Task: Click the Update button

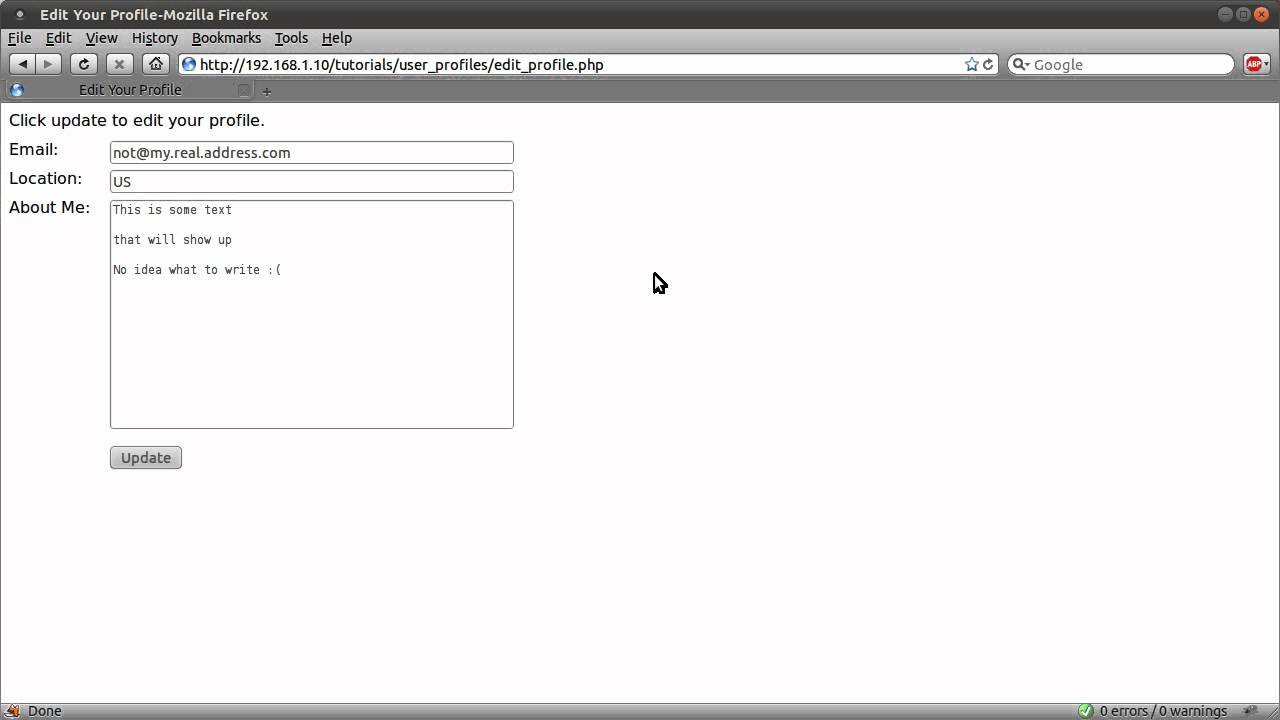Action: coord(146,458)
